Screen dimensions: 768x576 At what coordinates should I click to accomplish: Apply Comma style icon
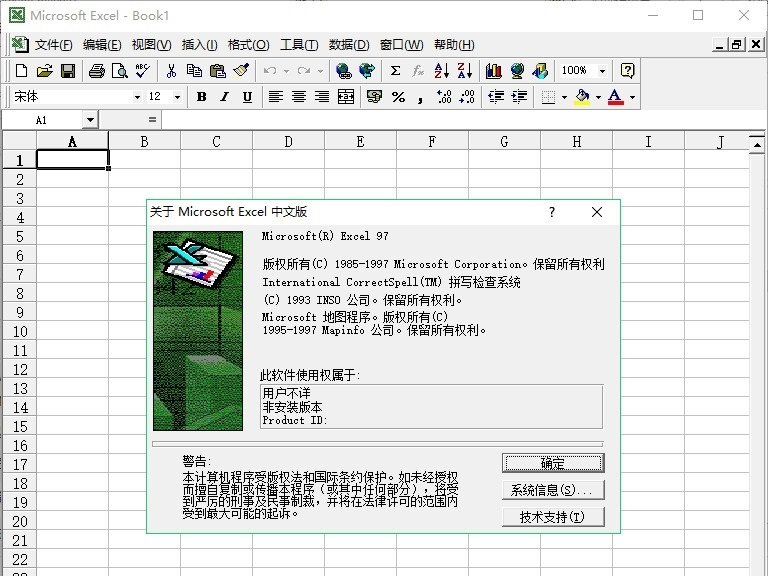(x=420, y=97)
